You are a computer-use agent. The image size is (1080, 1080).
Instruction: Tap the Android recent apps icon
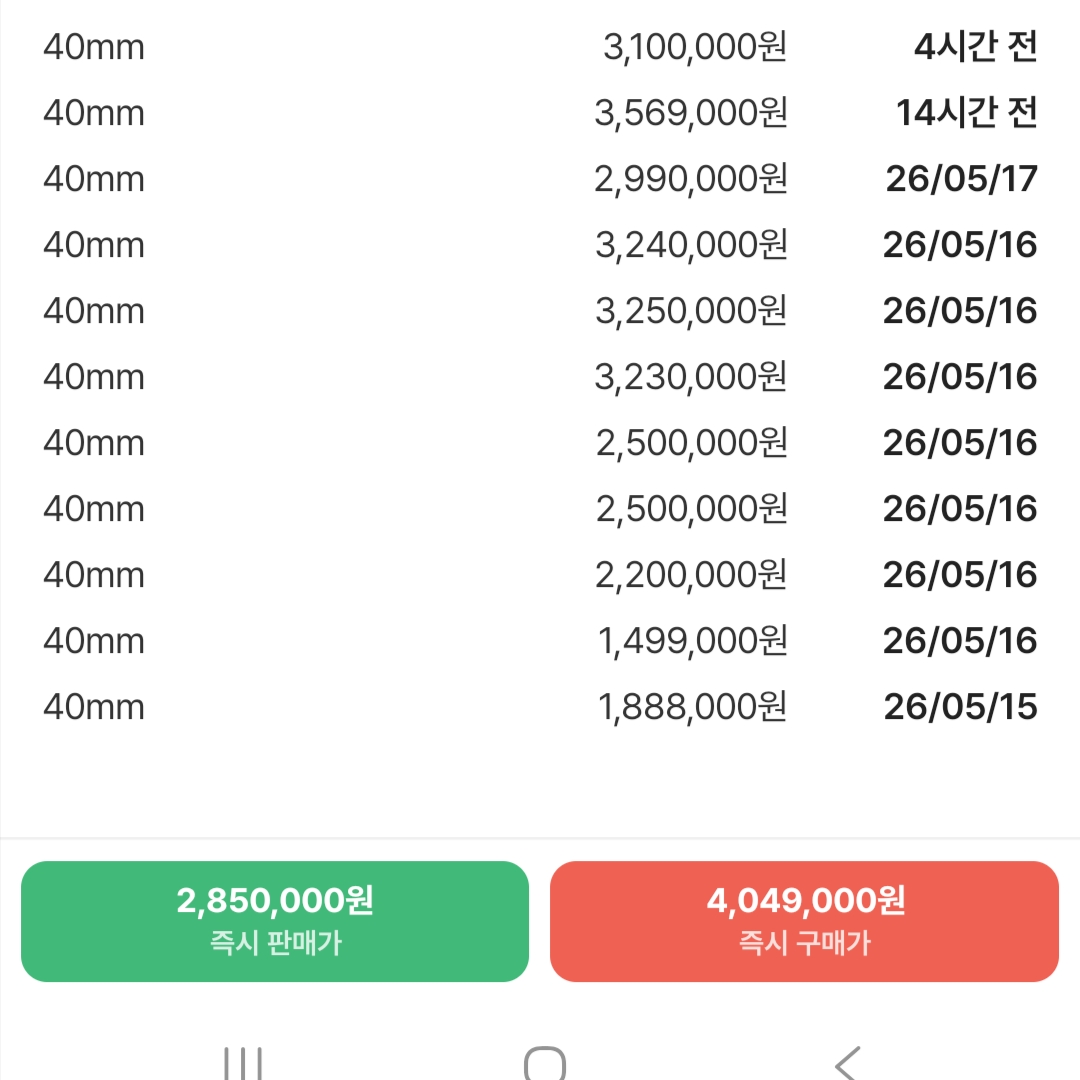click(243, 1063)
